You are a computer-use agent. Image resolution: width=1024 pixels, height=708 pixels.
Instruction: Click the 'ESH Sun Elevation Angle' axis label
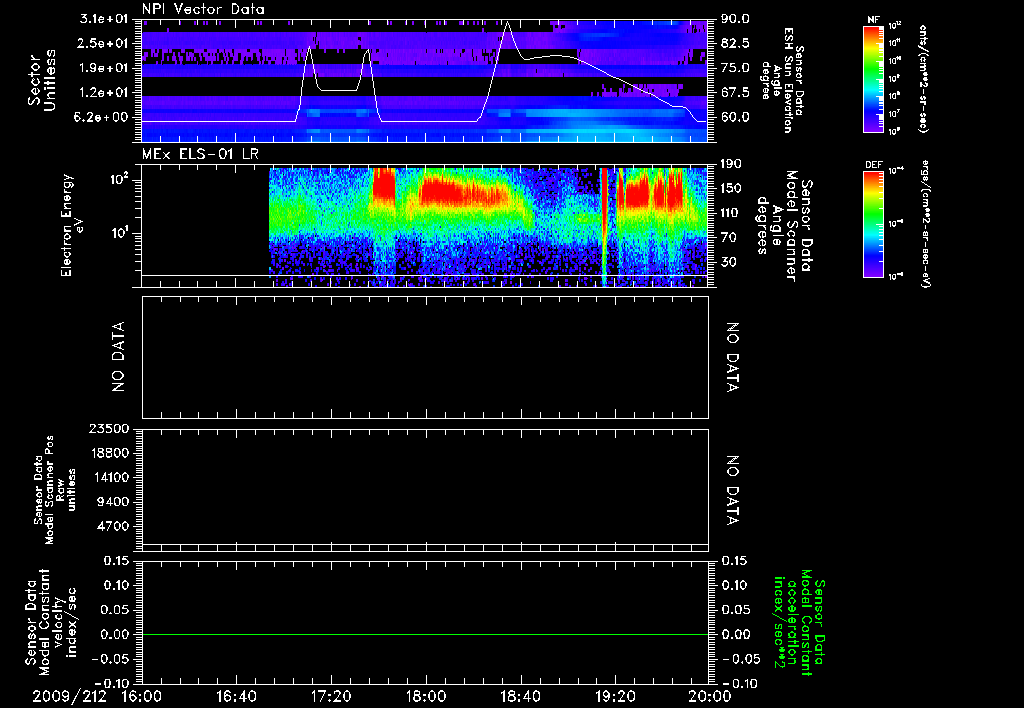(x=782, y=80)
